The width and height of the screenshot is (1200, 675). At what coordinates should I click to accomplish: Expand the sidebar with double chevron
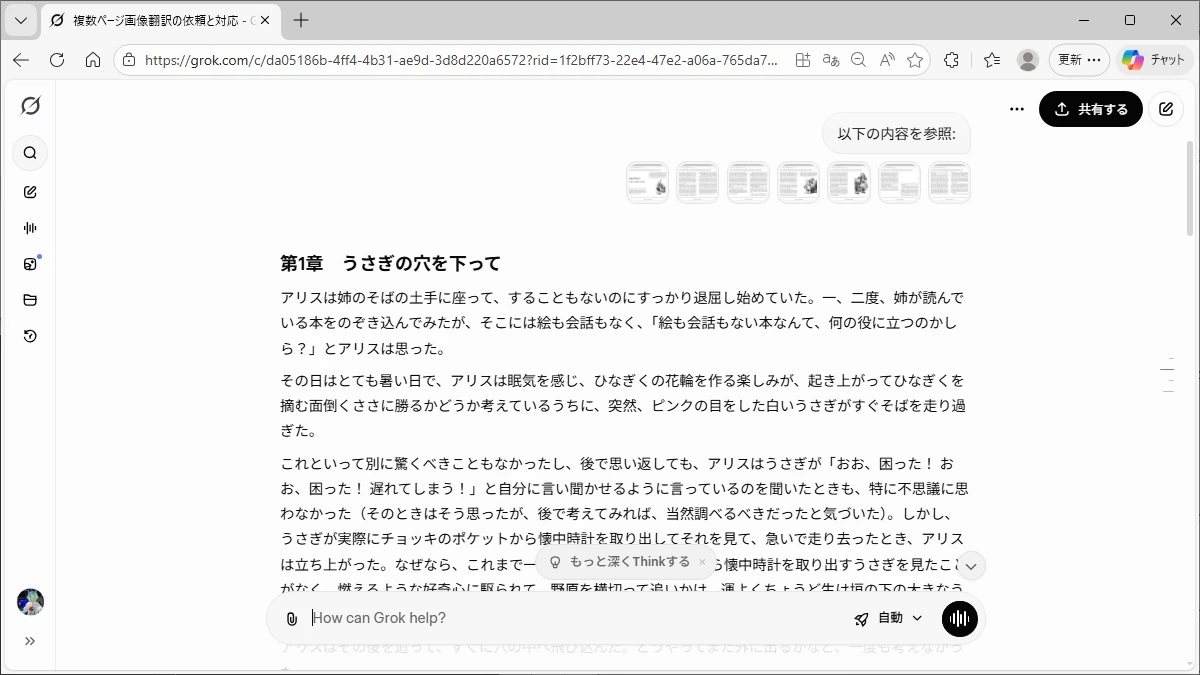tap(30, 641)
